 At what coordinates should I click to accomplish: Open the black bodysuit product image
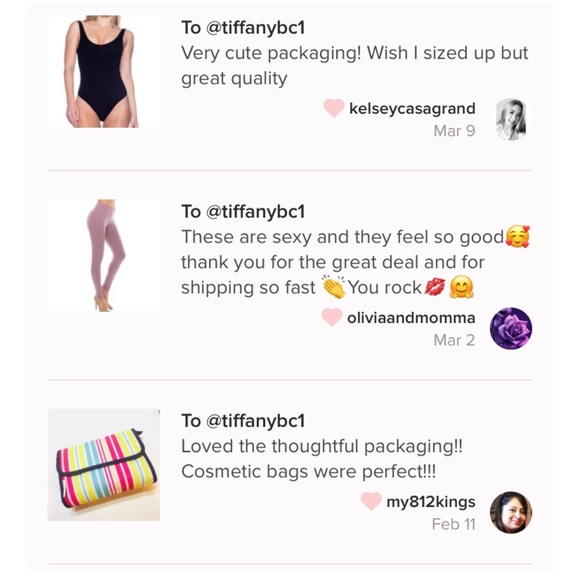(104, 71)
